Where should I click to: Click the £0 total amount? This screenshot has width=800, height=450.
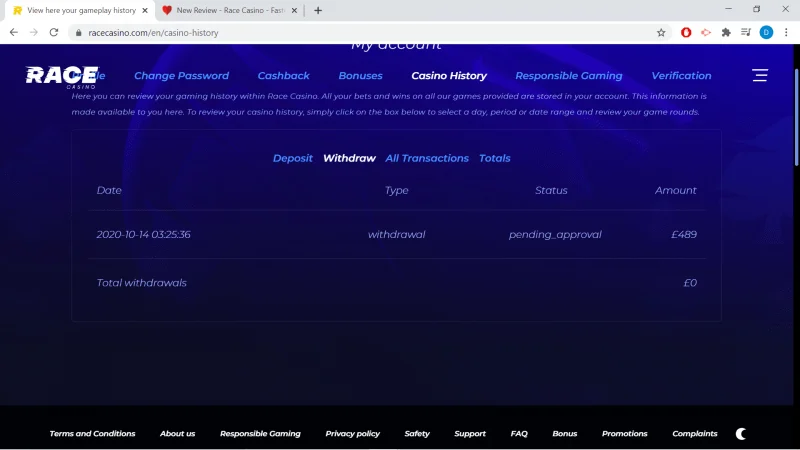tap(690, 283)
